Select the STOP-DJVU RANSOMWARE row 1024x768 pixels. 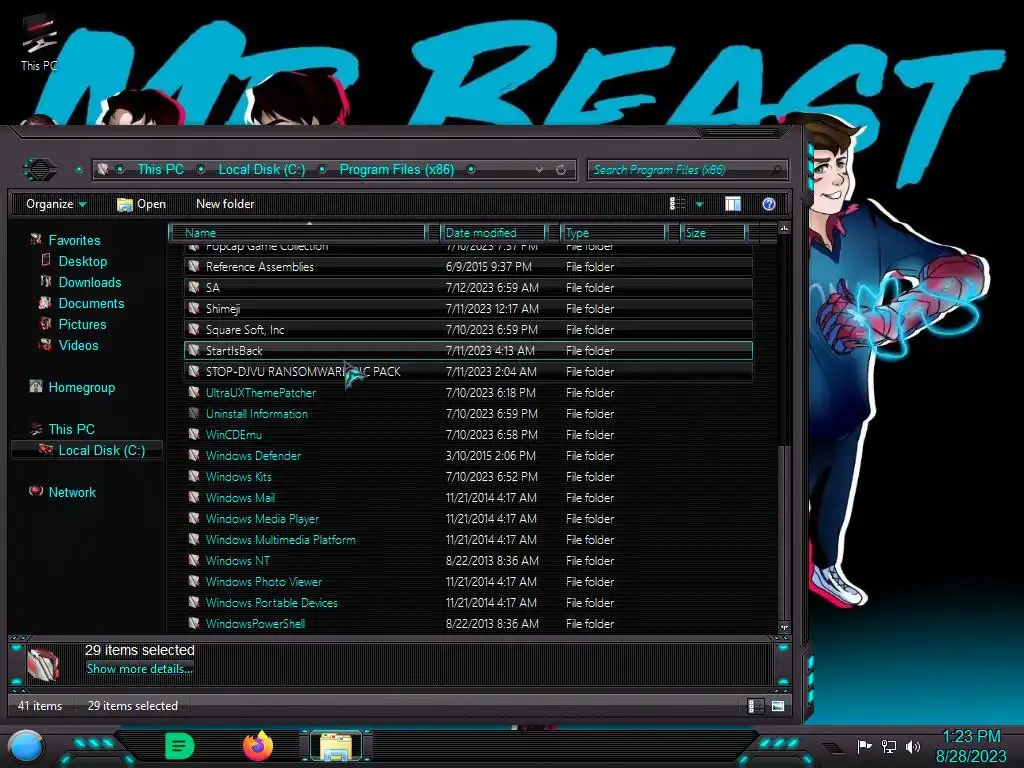pos(468,372)
